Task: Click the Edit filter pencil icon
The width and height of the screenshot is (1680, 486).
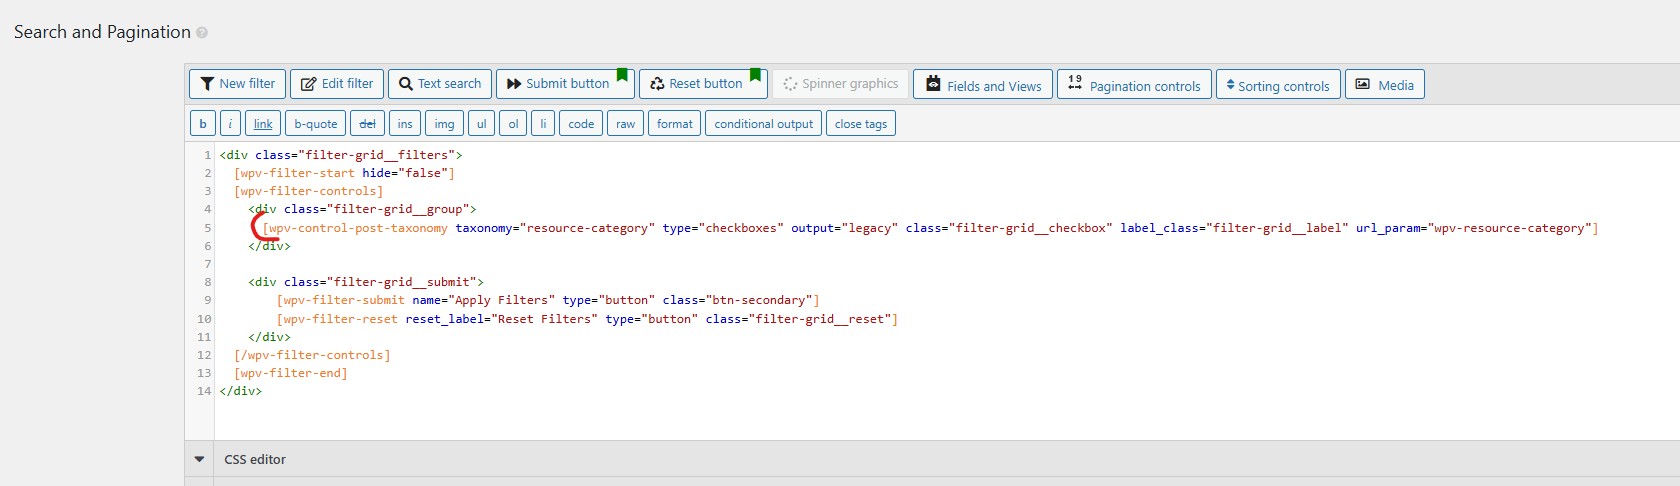Action: [x=308, y=84]
